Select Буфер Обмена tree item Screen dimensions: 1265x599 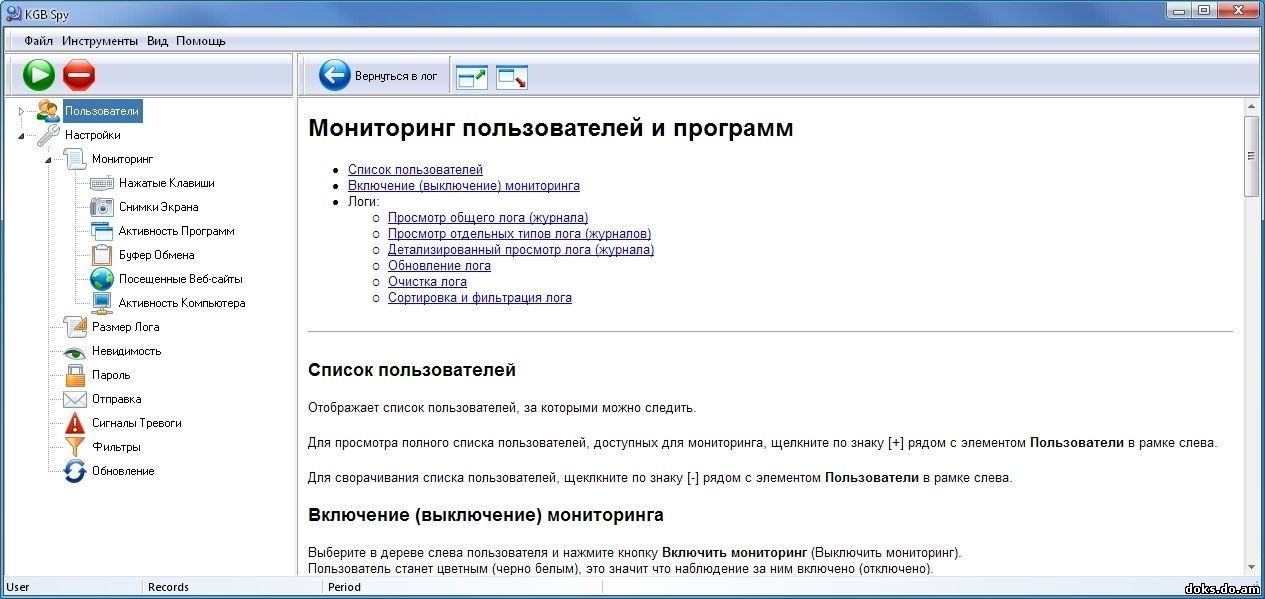[x=157, y=255]
